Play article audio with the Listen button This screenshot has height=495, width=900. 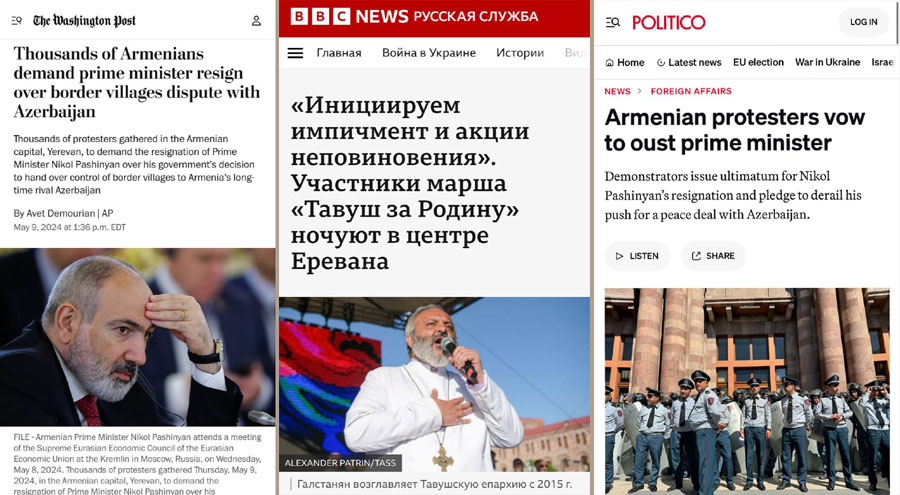pos(637,256)
